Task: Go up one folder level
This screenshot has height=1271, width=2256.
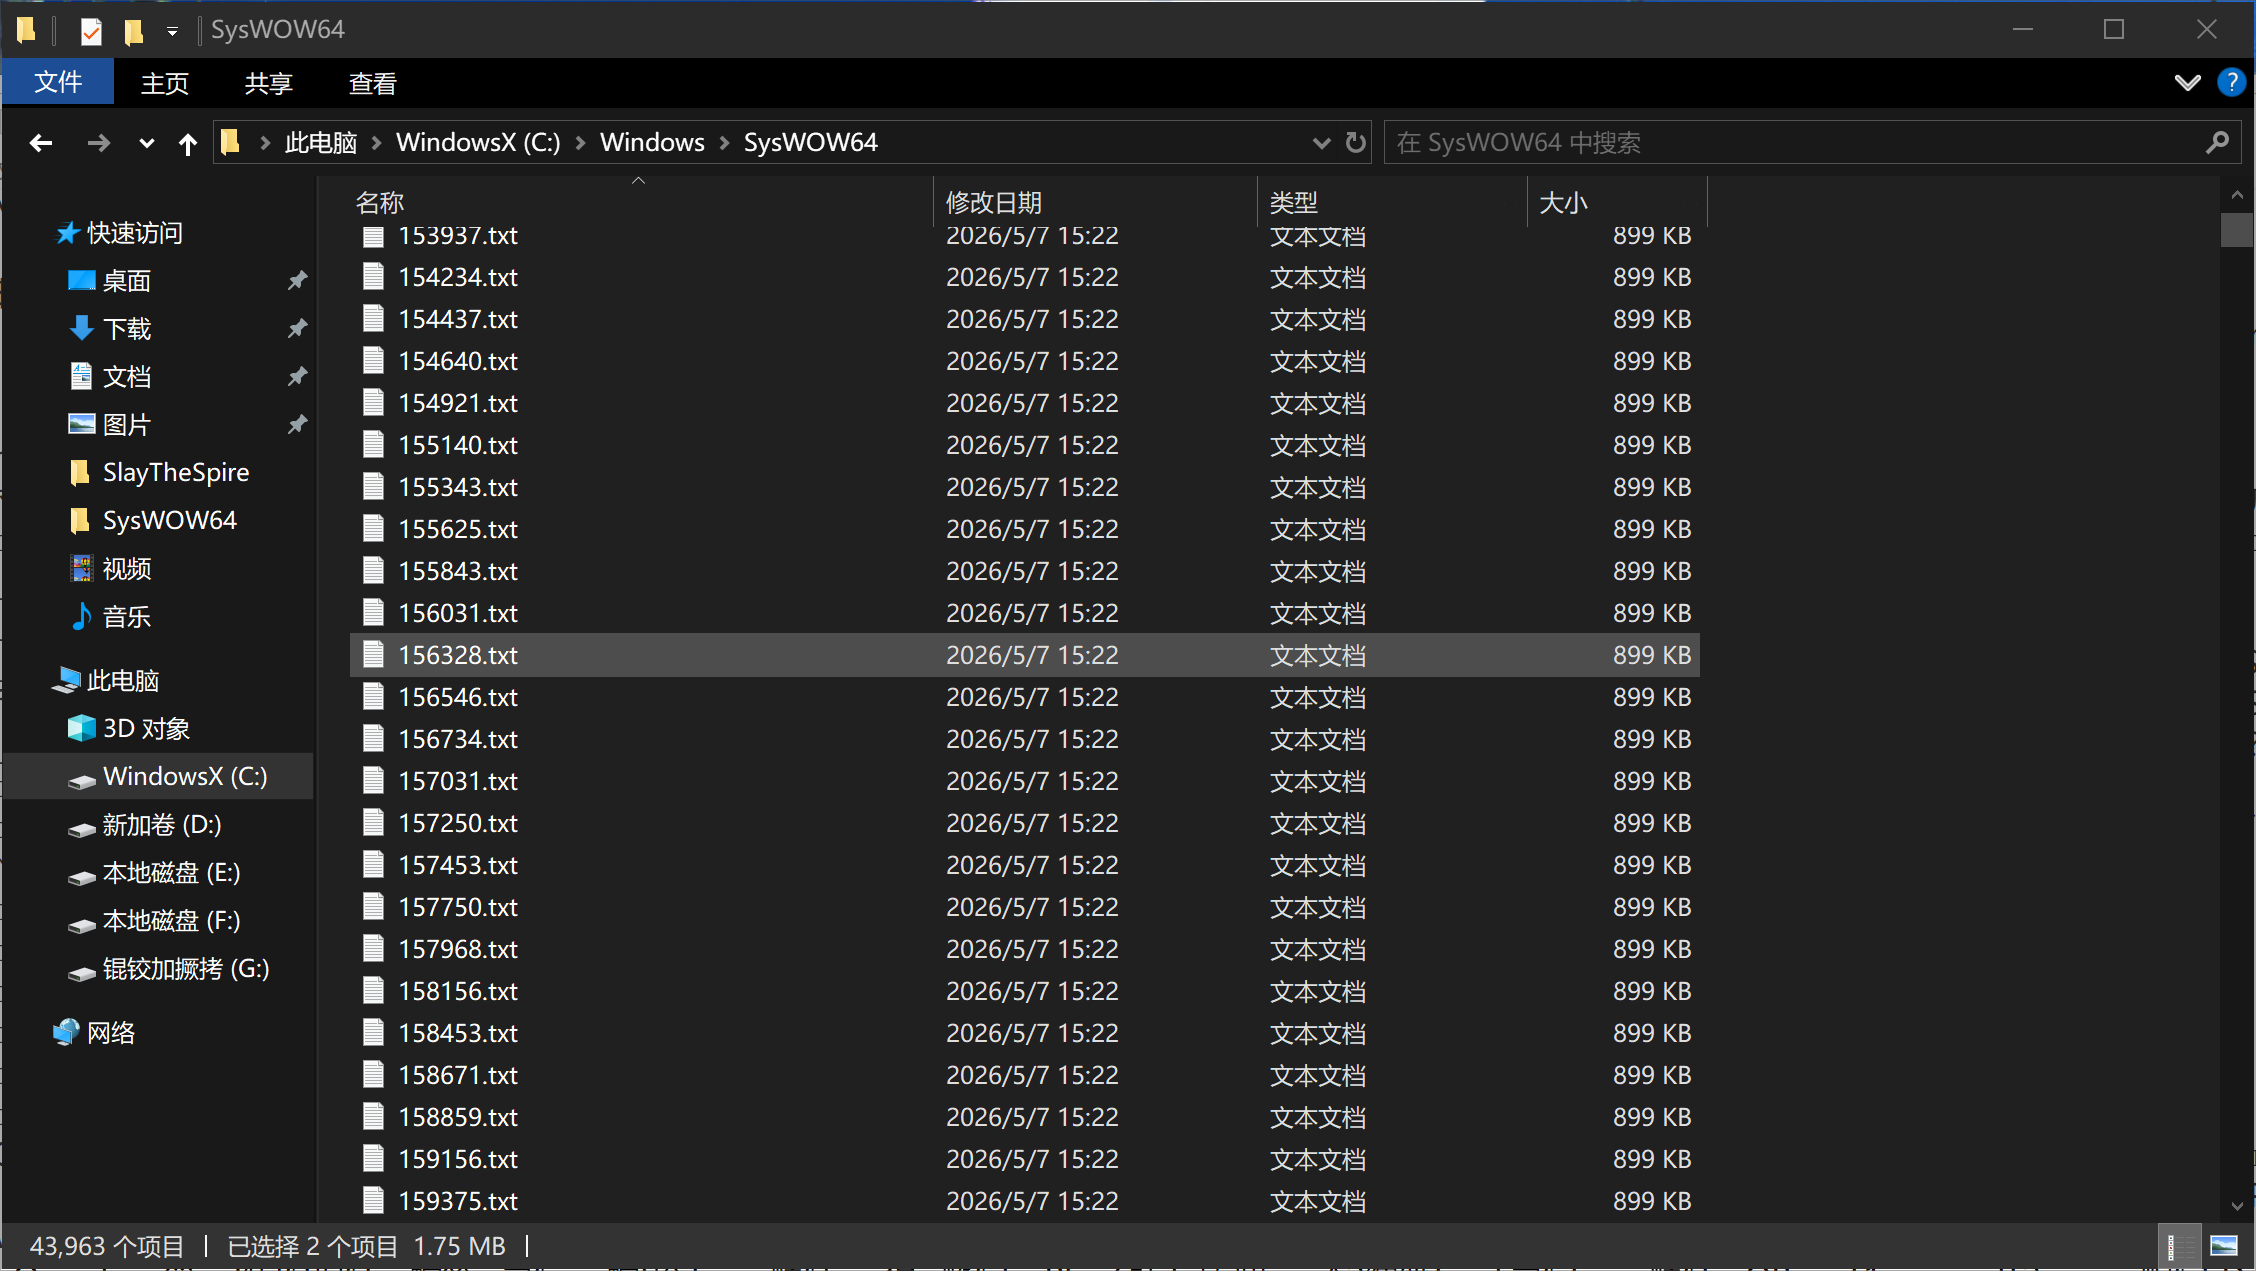Action: (188, 143)
